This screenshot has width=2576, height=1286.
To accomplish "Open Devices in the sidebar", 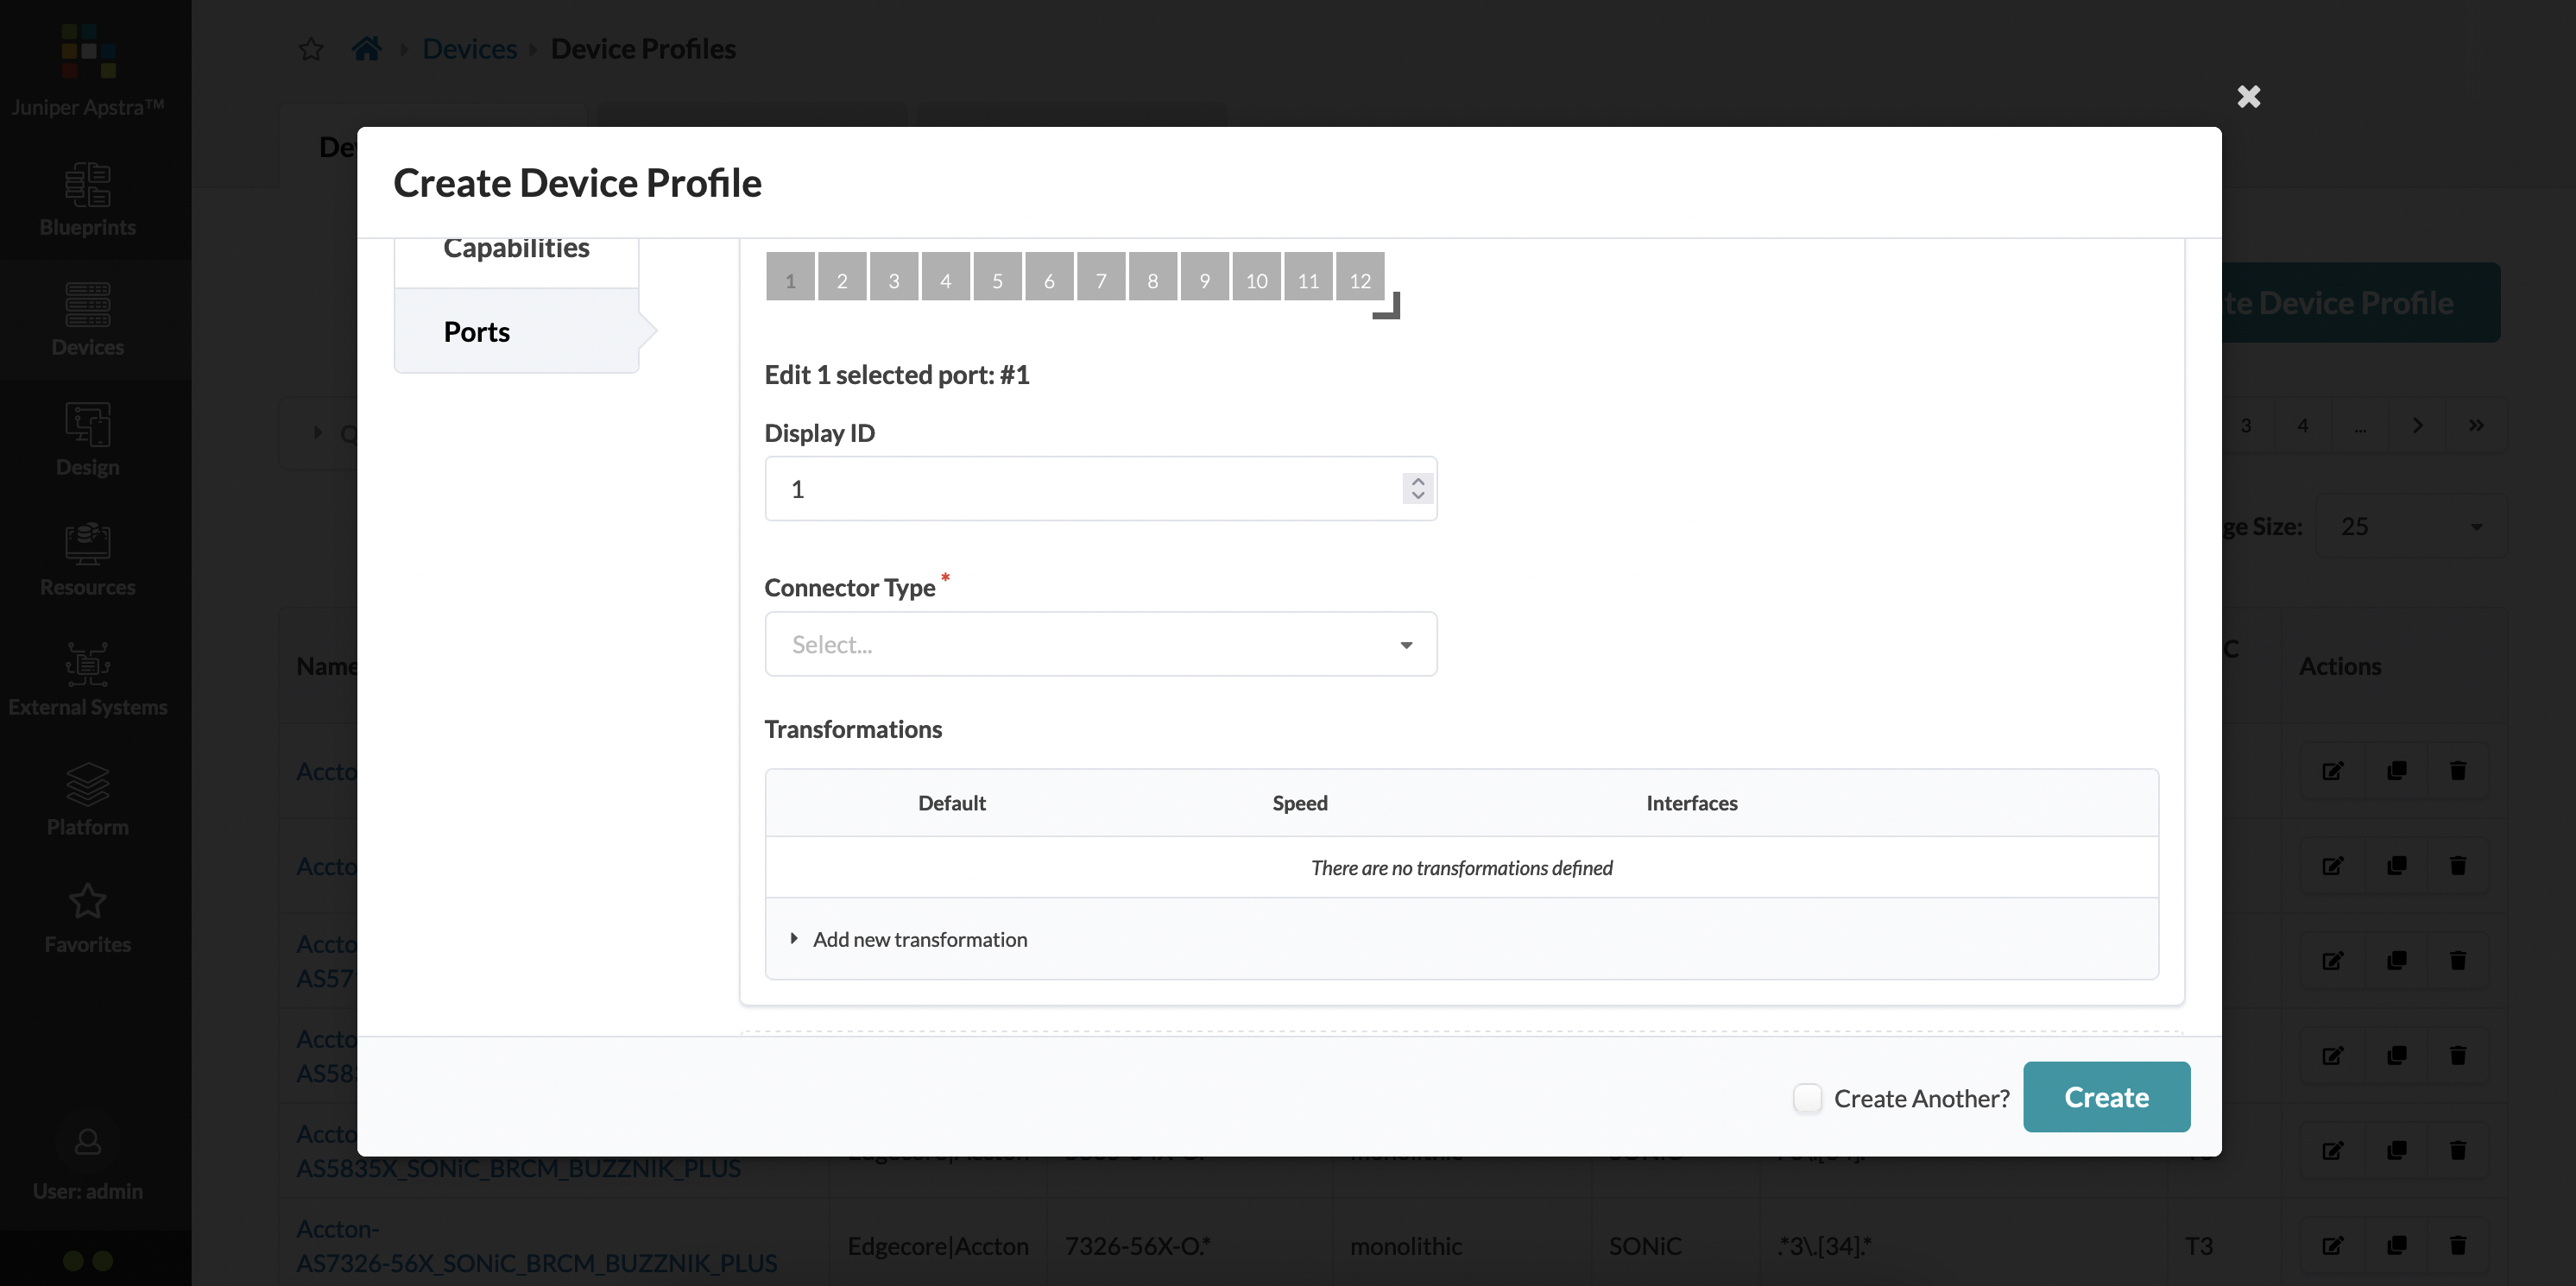I will [x=88, y=320].
